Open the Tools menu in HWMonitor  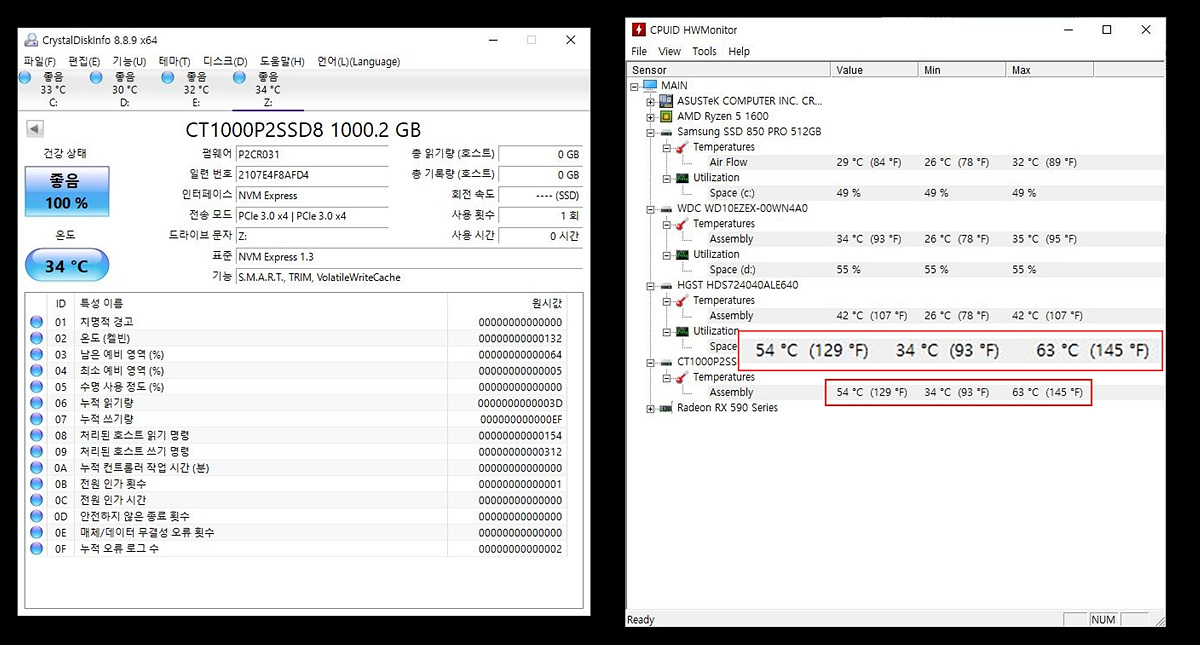click(704, 51)
